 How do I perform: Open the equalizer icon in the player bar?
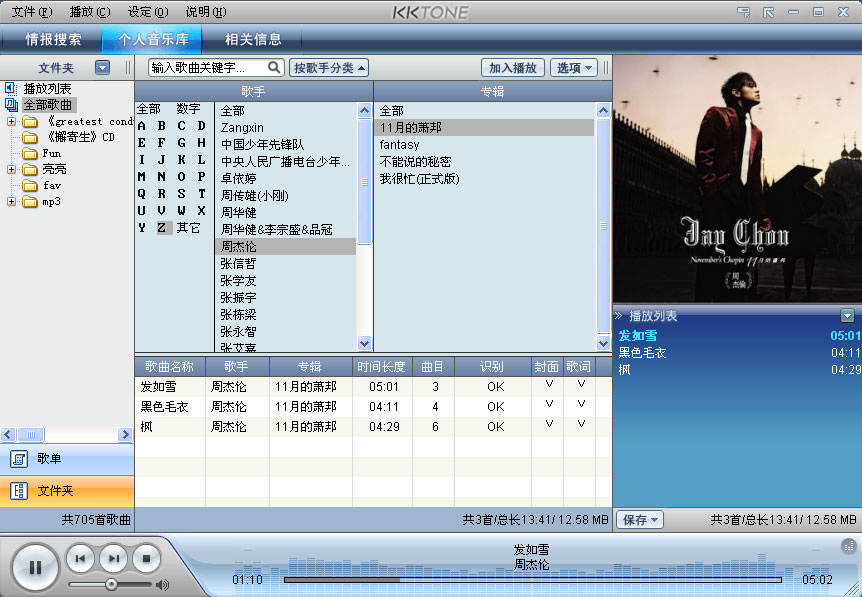[x=849, y=545]
